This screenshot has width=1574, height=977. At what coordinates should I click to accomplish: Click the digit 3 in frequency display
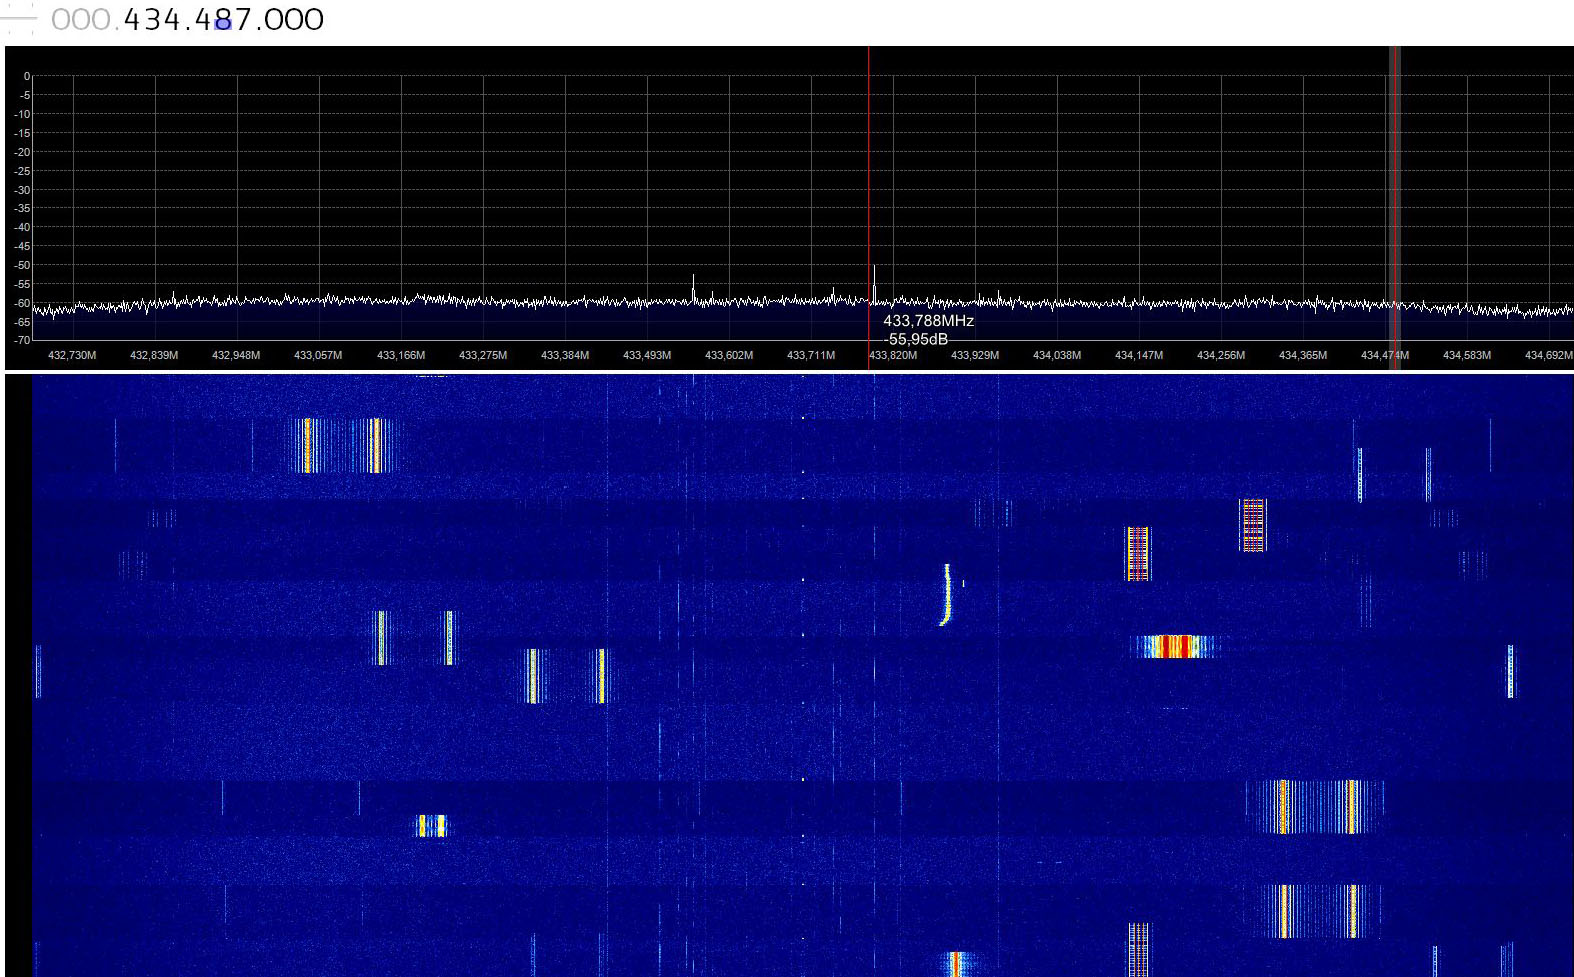tap(152, 20)
